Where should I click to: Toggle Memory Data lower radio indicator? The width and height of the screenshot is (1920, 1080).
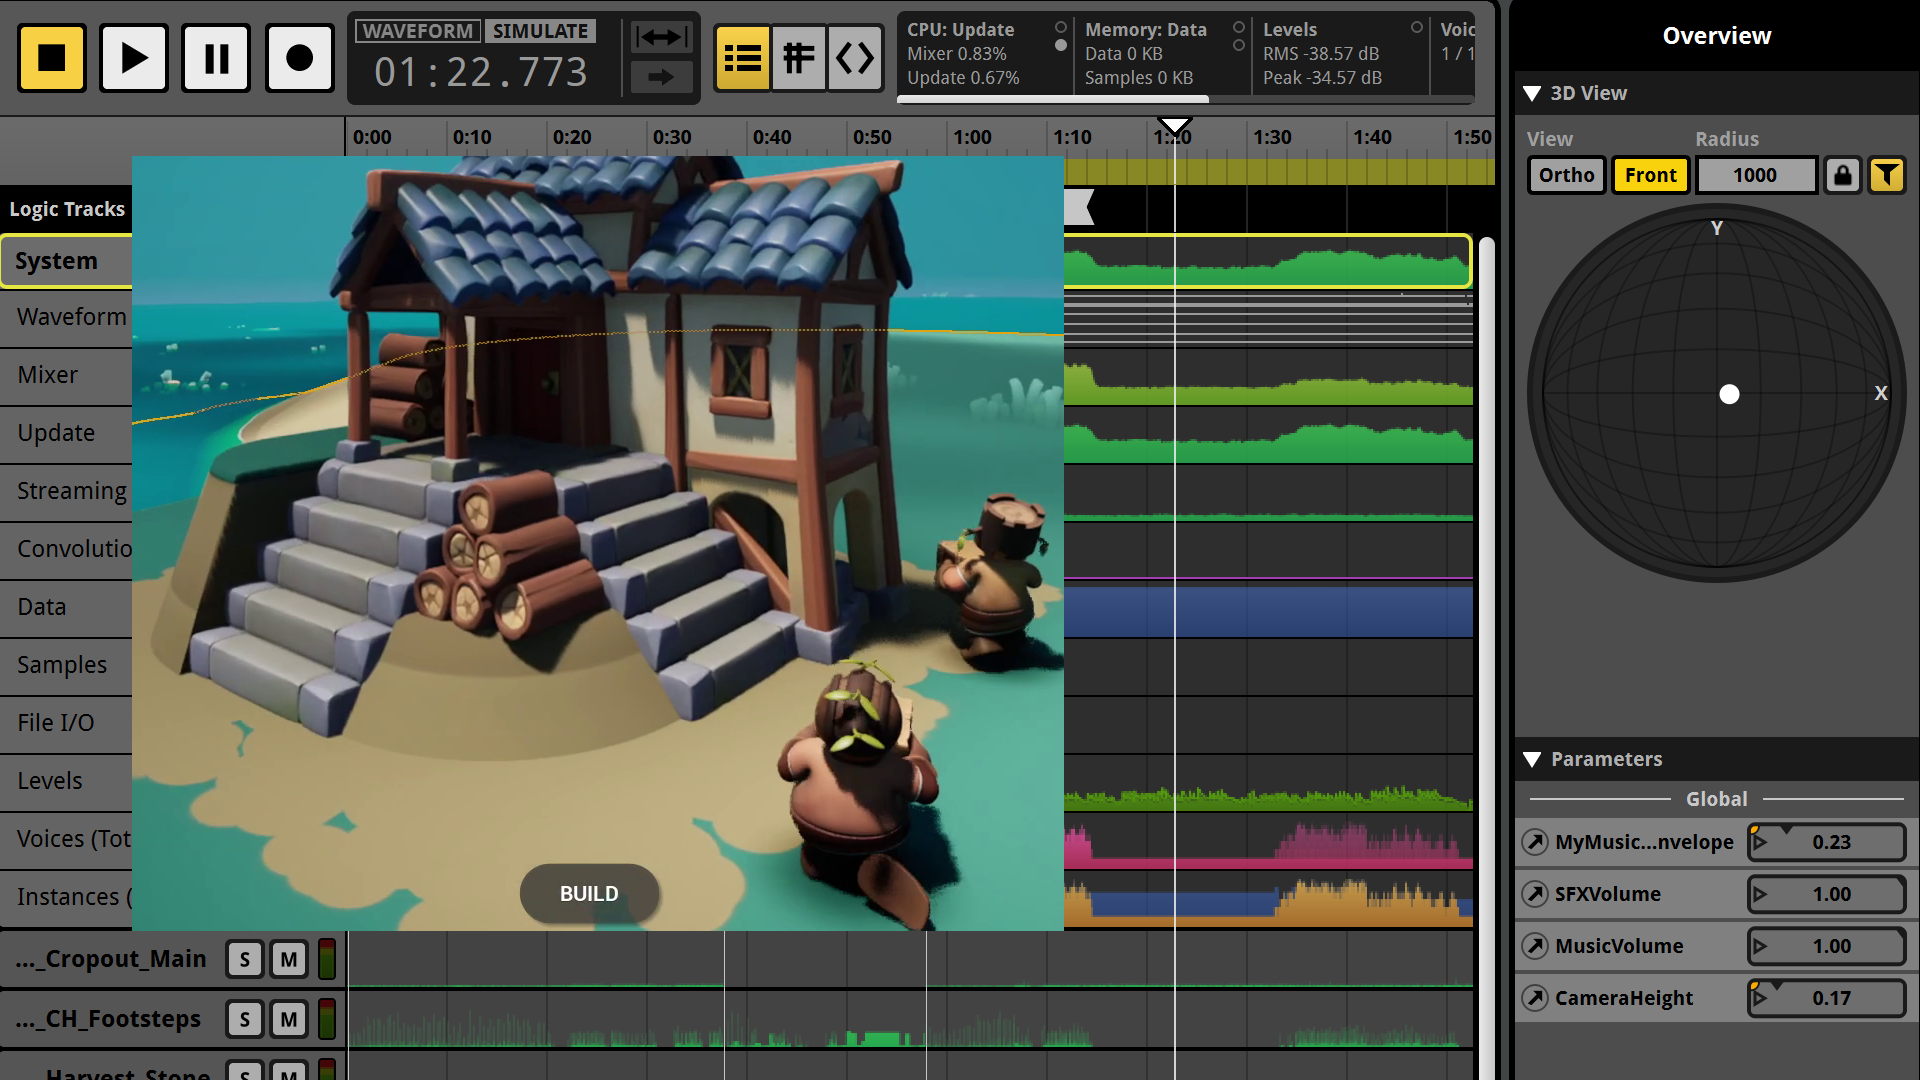[x=1239, y=46]
